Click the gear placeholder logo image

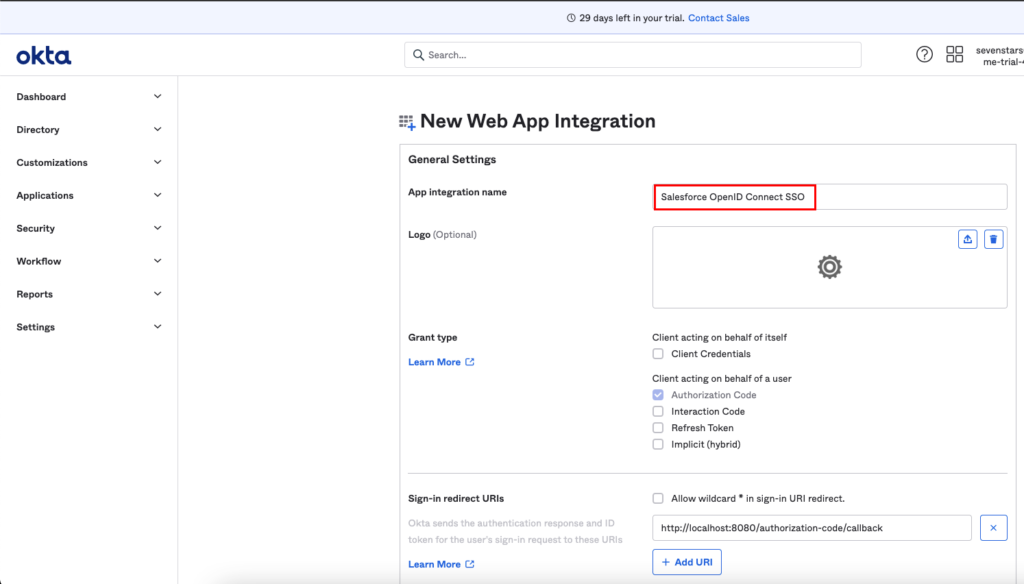[829, 267]
